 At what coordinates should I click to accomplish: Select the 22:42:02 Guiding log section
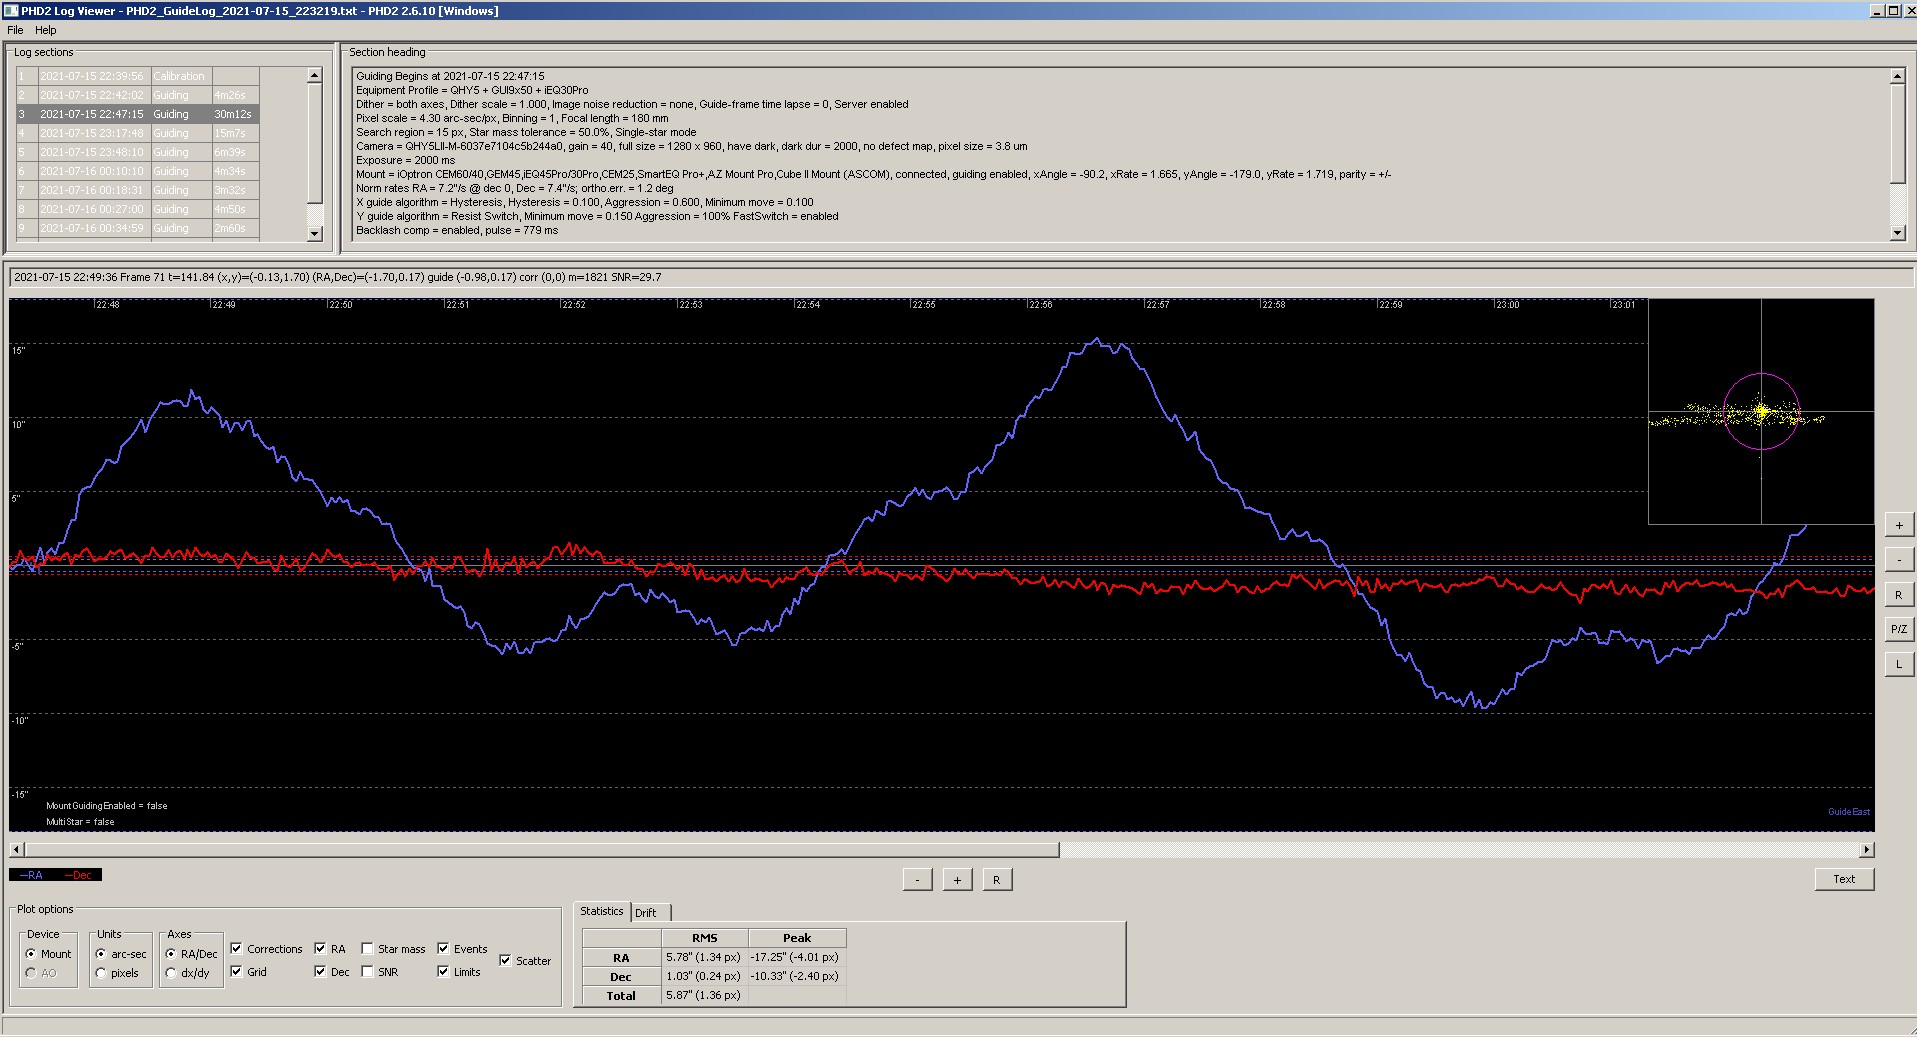[x=137, y=95]
